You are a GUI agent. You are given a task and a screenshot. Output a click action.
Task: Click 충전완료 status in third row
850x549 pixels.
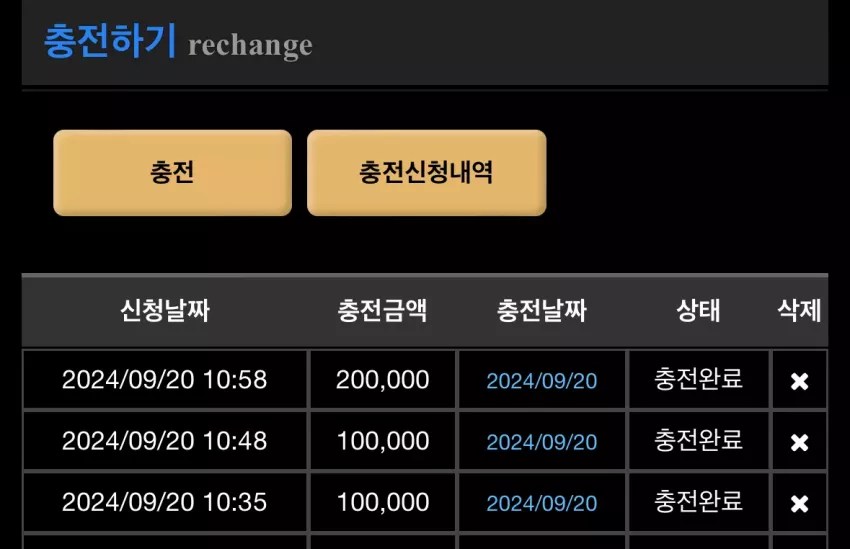point(698,501)
